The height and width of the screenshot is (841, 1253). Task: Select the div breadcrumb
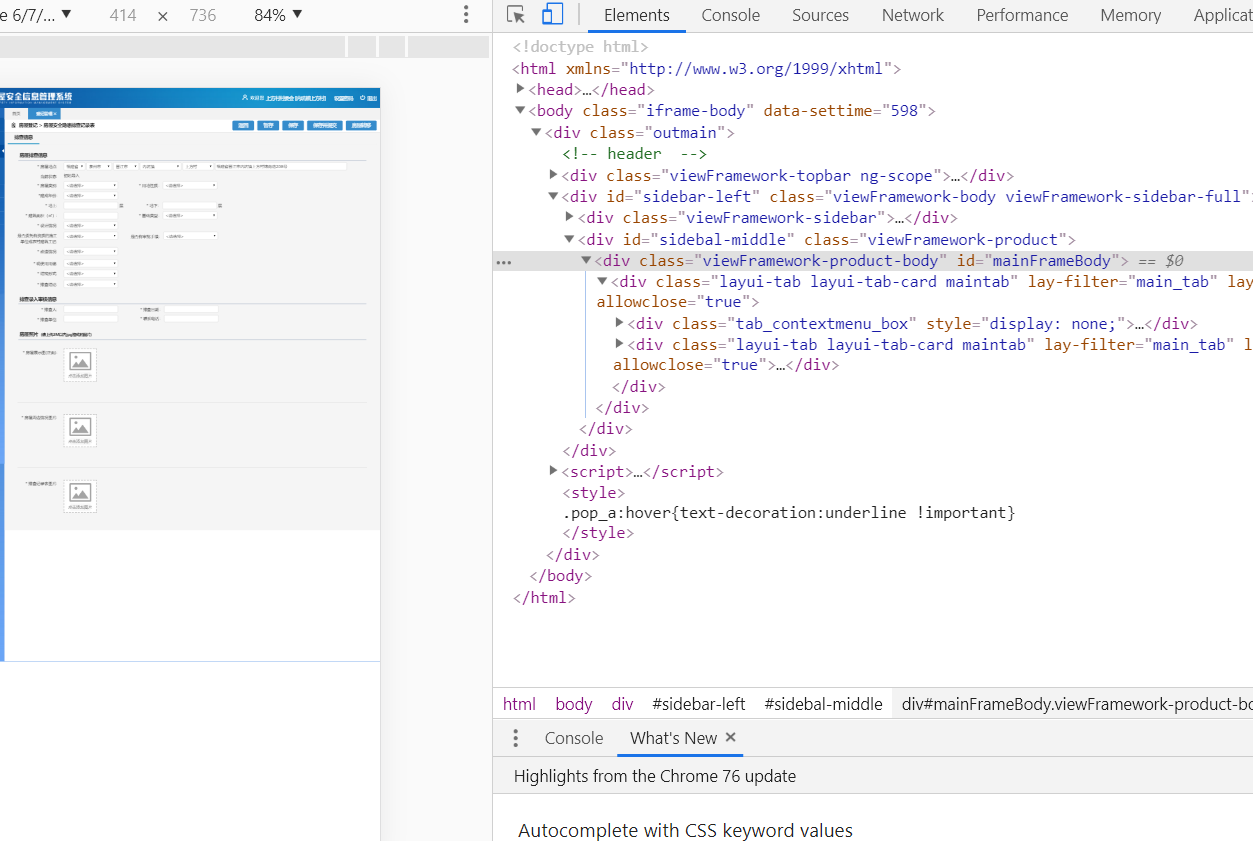623,704
